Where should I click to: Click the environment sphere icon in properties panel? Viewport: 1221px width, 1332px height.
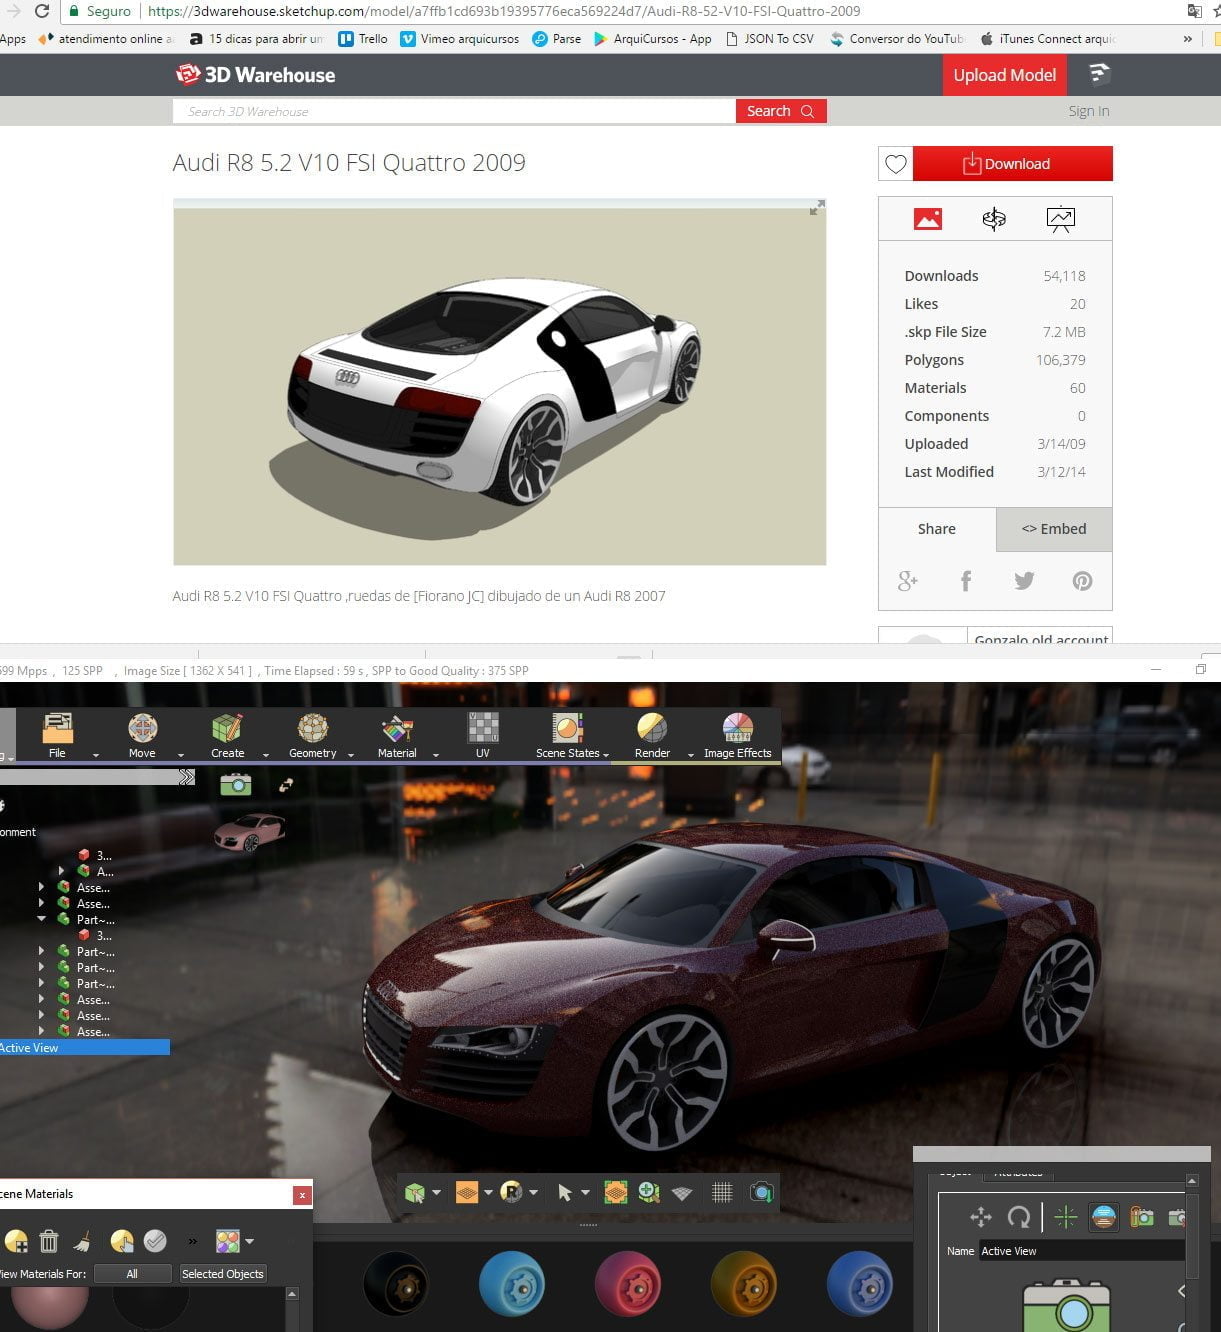point(1104,1217)
